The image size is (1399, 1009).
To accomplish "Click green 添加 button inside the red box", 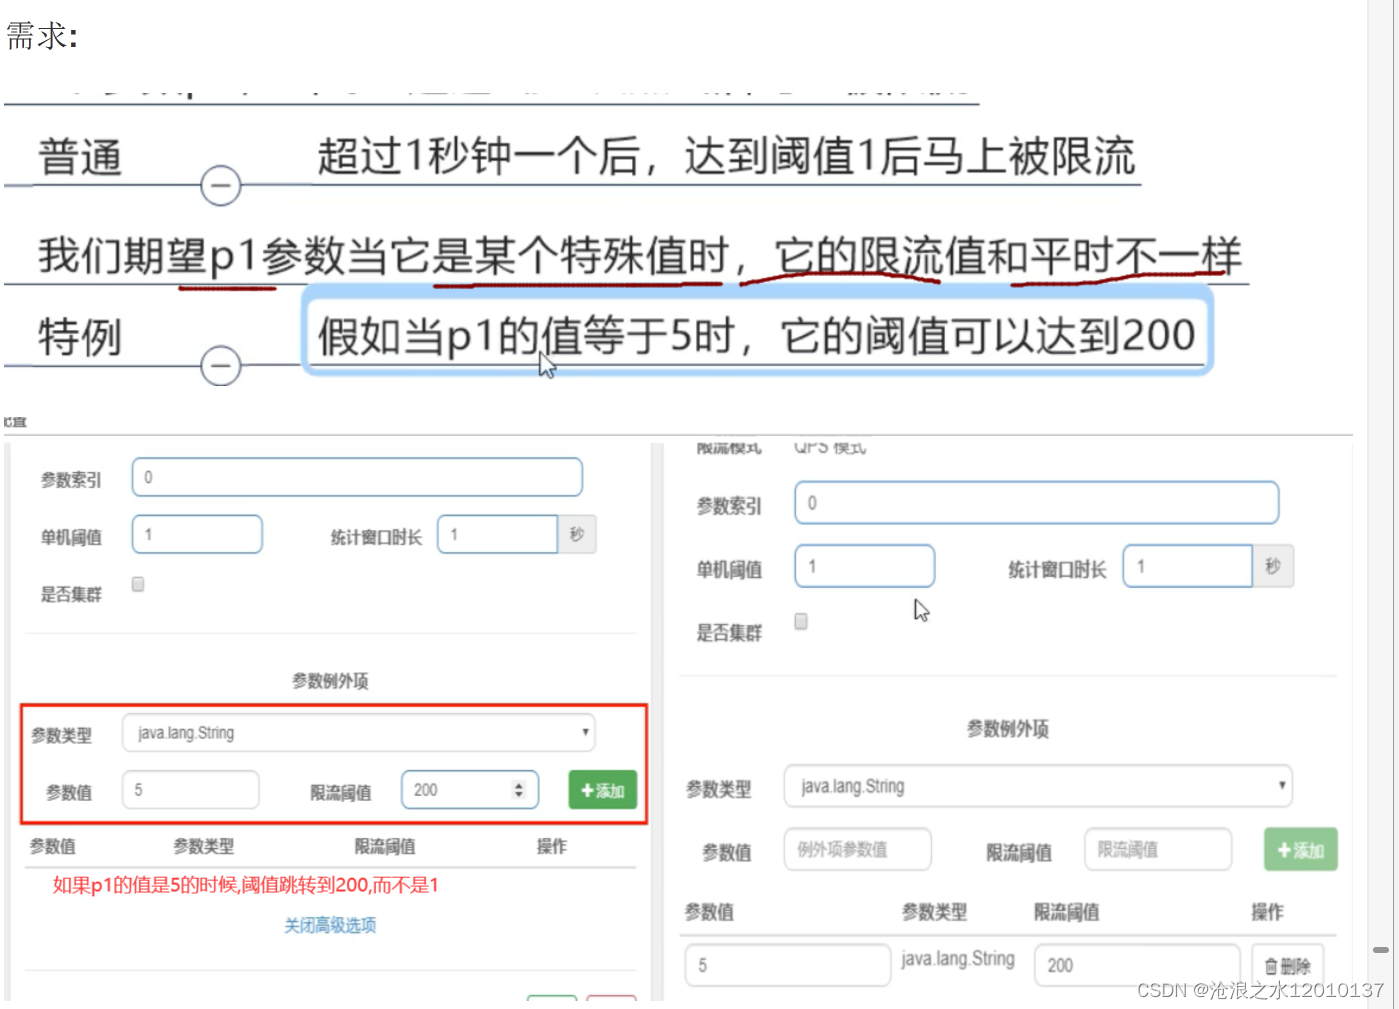I will 603,790.
